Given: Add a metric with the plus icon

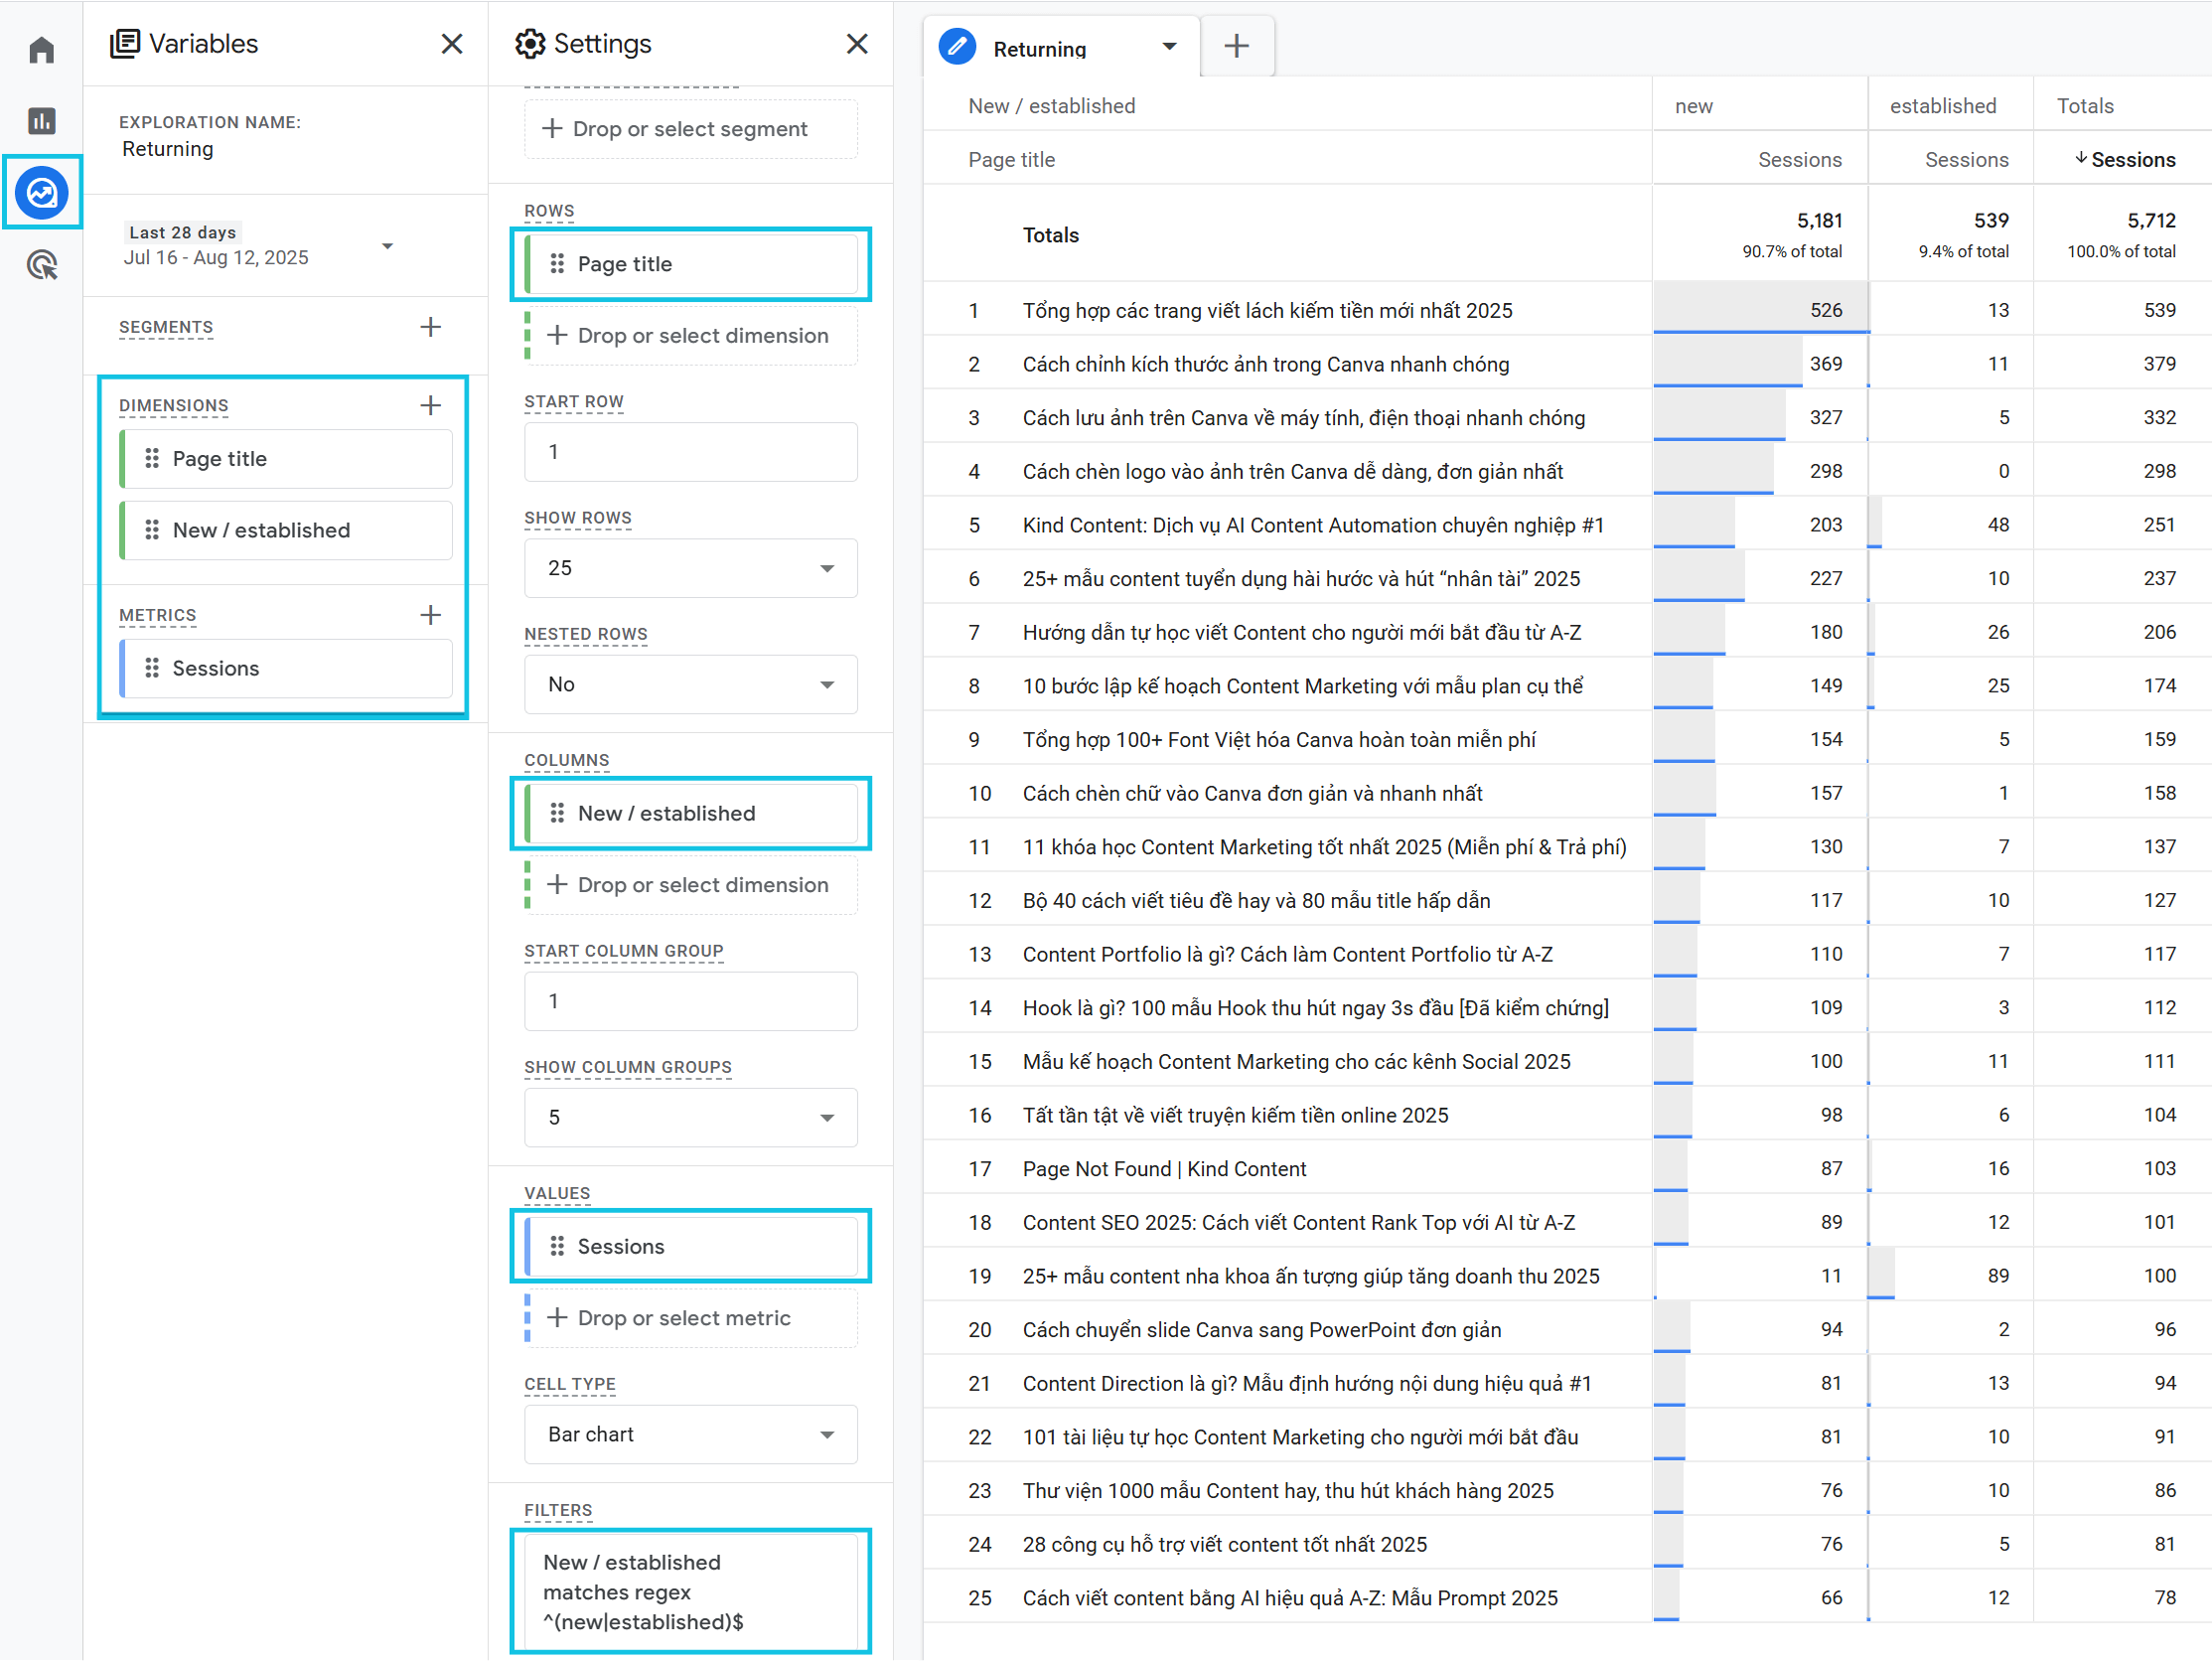Looking at the screenshot, I should (x=431, y=615).
